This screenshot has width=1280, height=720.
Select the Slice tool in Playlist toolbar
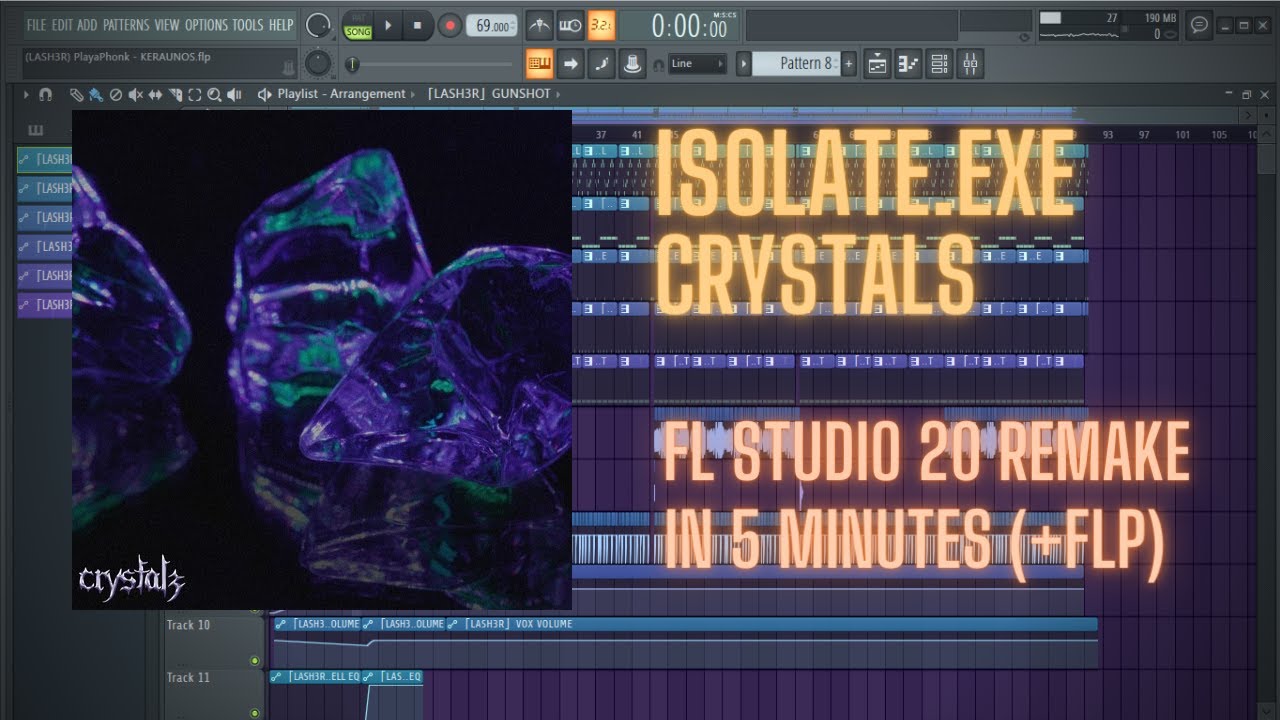coord(175,95)
